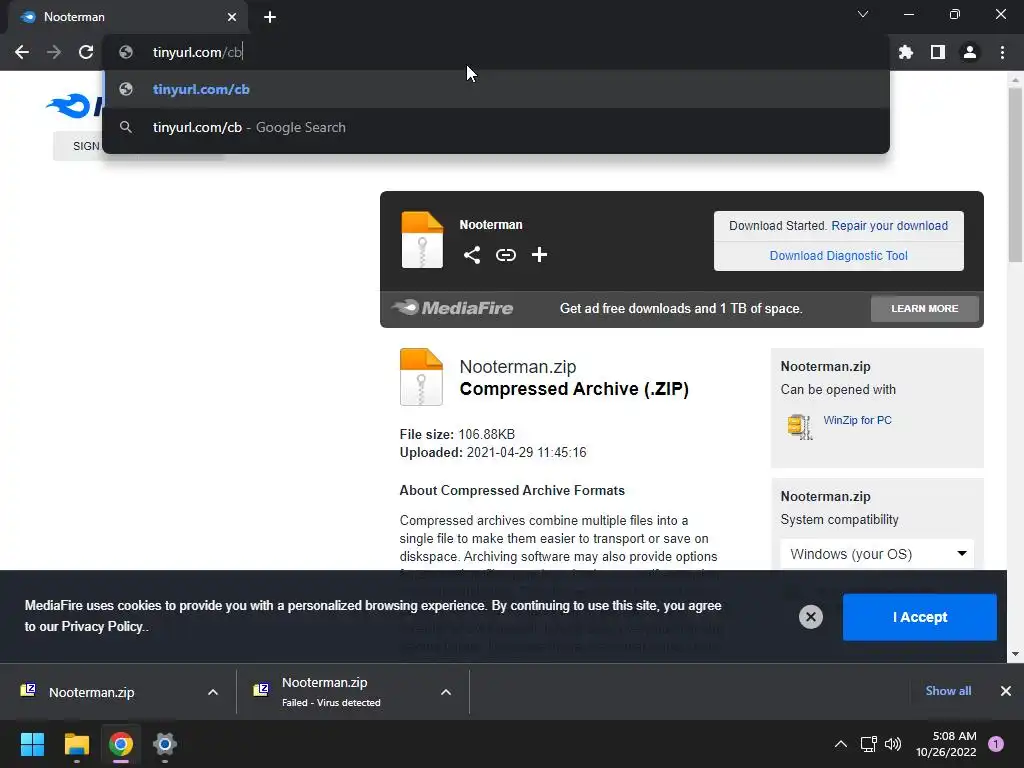Dismiss the cookie notice with X
Image resolution: width=1024 pixels, height=768 pixels.
point(810,617)
